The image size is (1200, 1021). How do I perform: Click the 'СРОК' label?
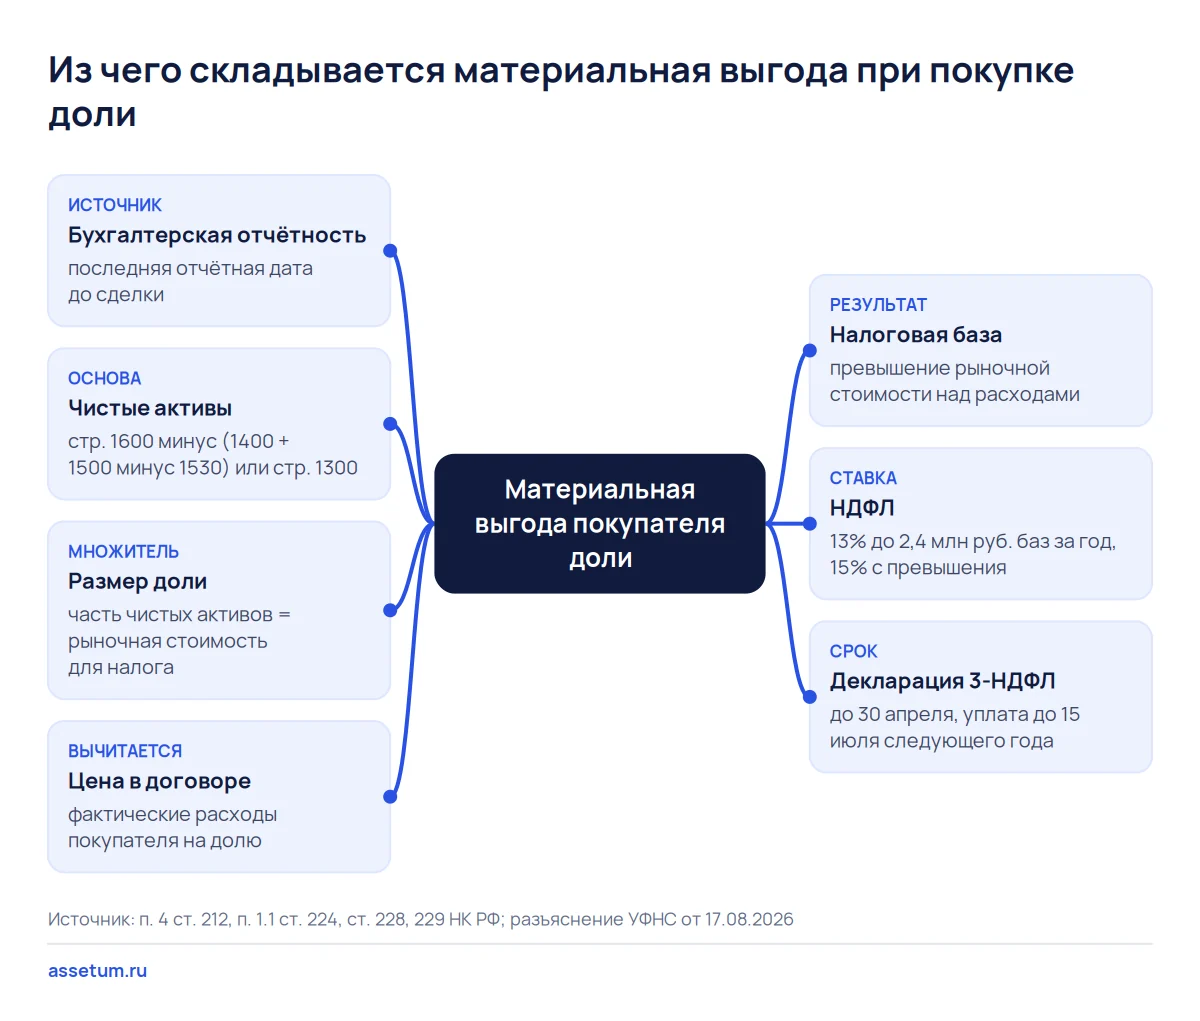coord(853,651)
